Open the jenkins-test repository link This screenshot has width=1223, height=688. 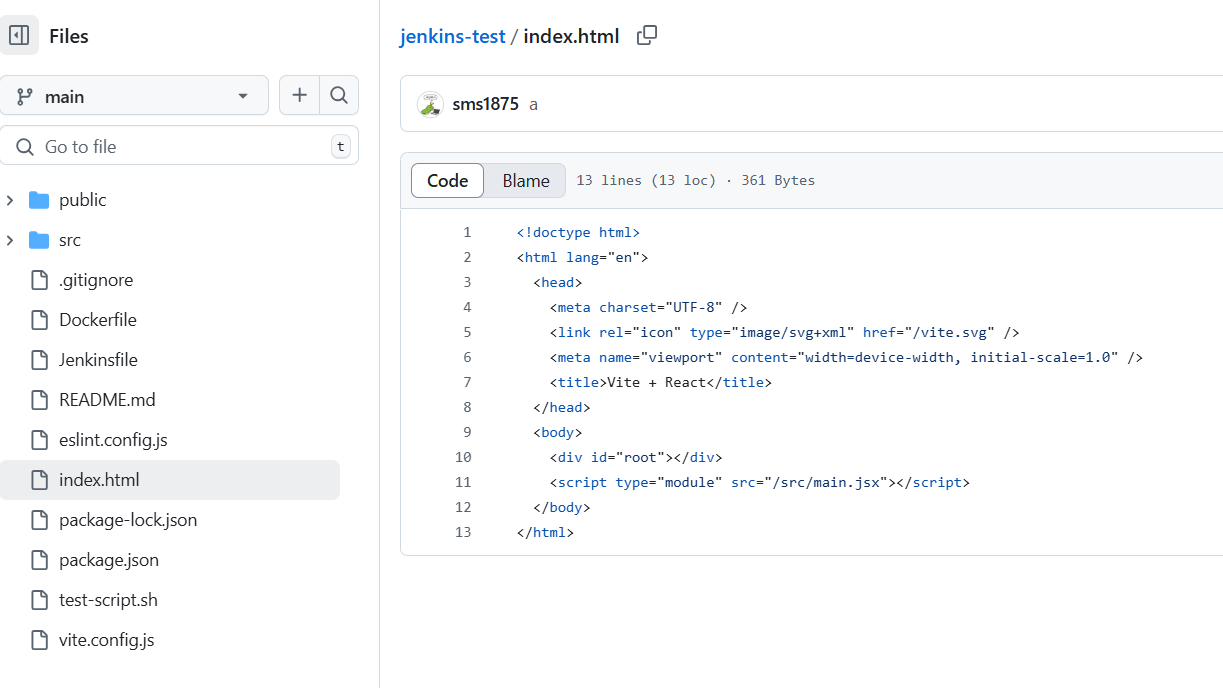tap(452, 36)
